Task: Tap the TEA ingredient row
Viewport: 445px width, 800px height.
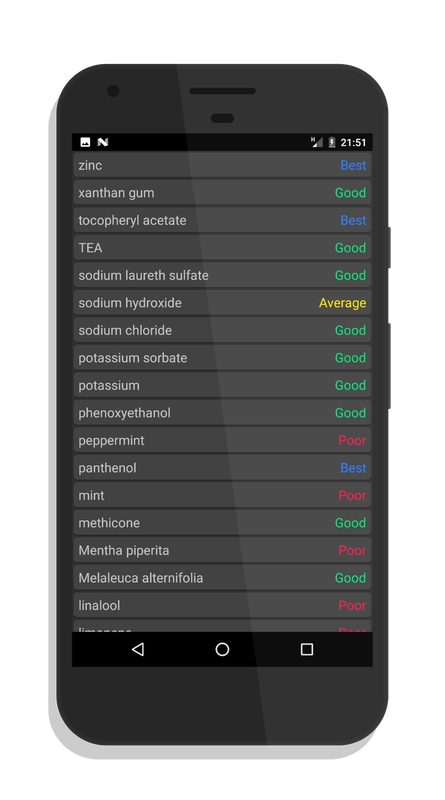Action: pos(222,247)
